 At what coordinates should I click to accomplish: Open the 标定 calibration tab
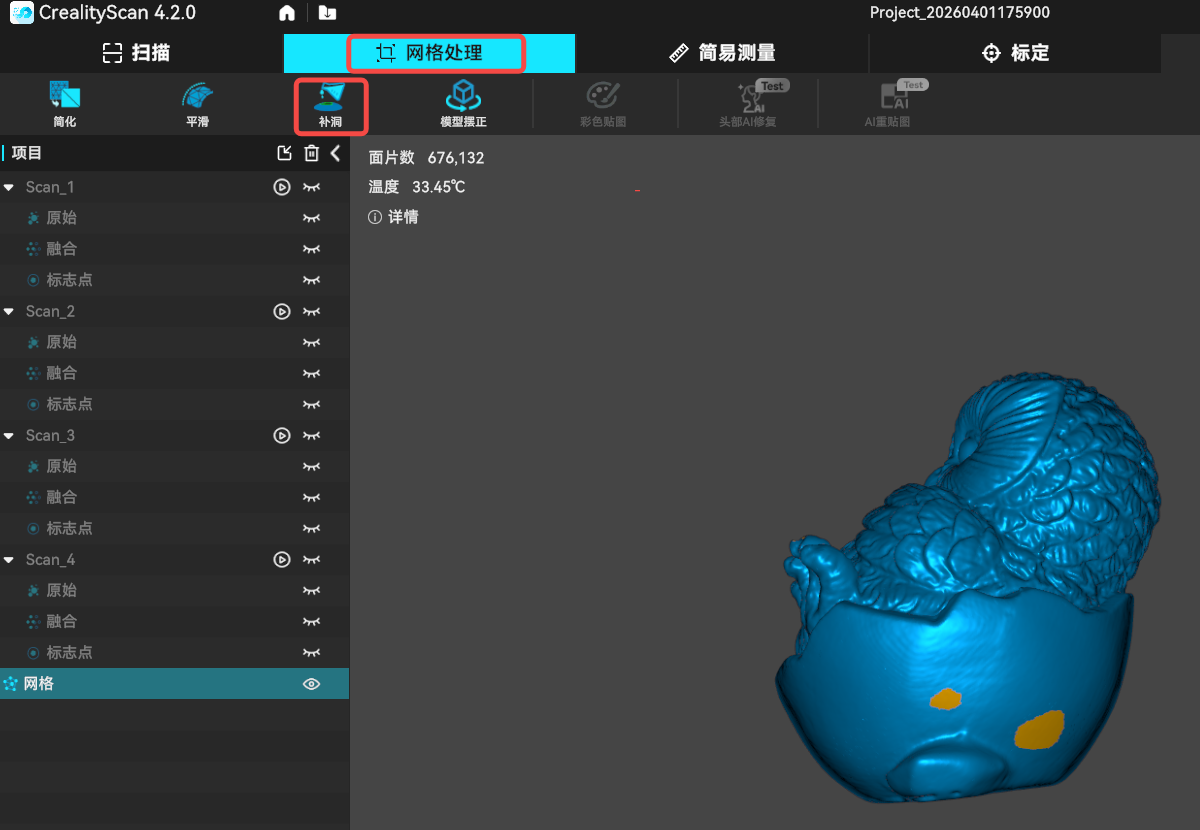click(1015, 53)
